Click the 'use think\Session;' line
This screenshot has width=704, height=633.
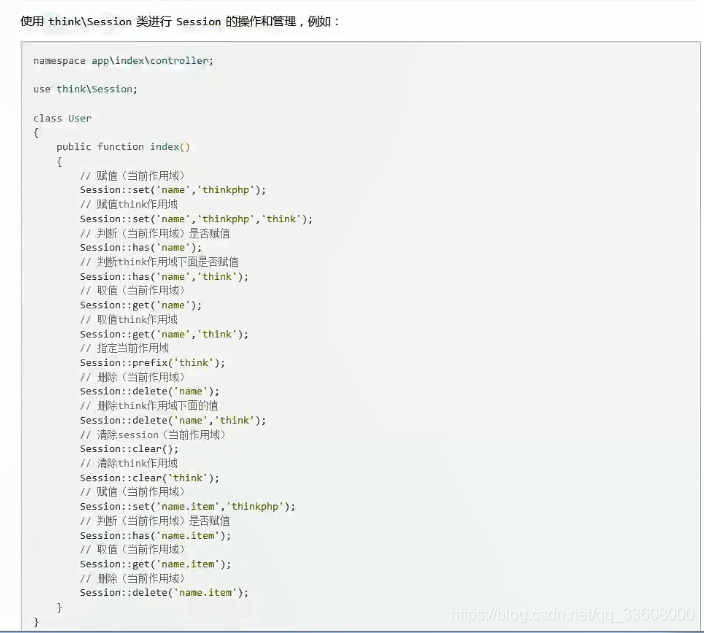tap(85, 89)
